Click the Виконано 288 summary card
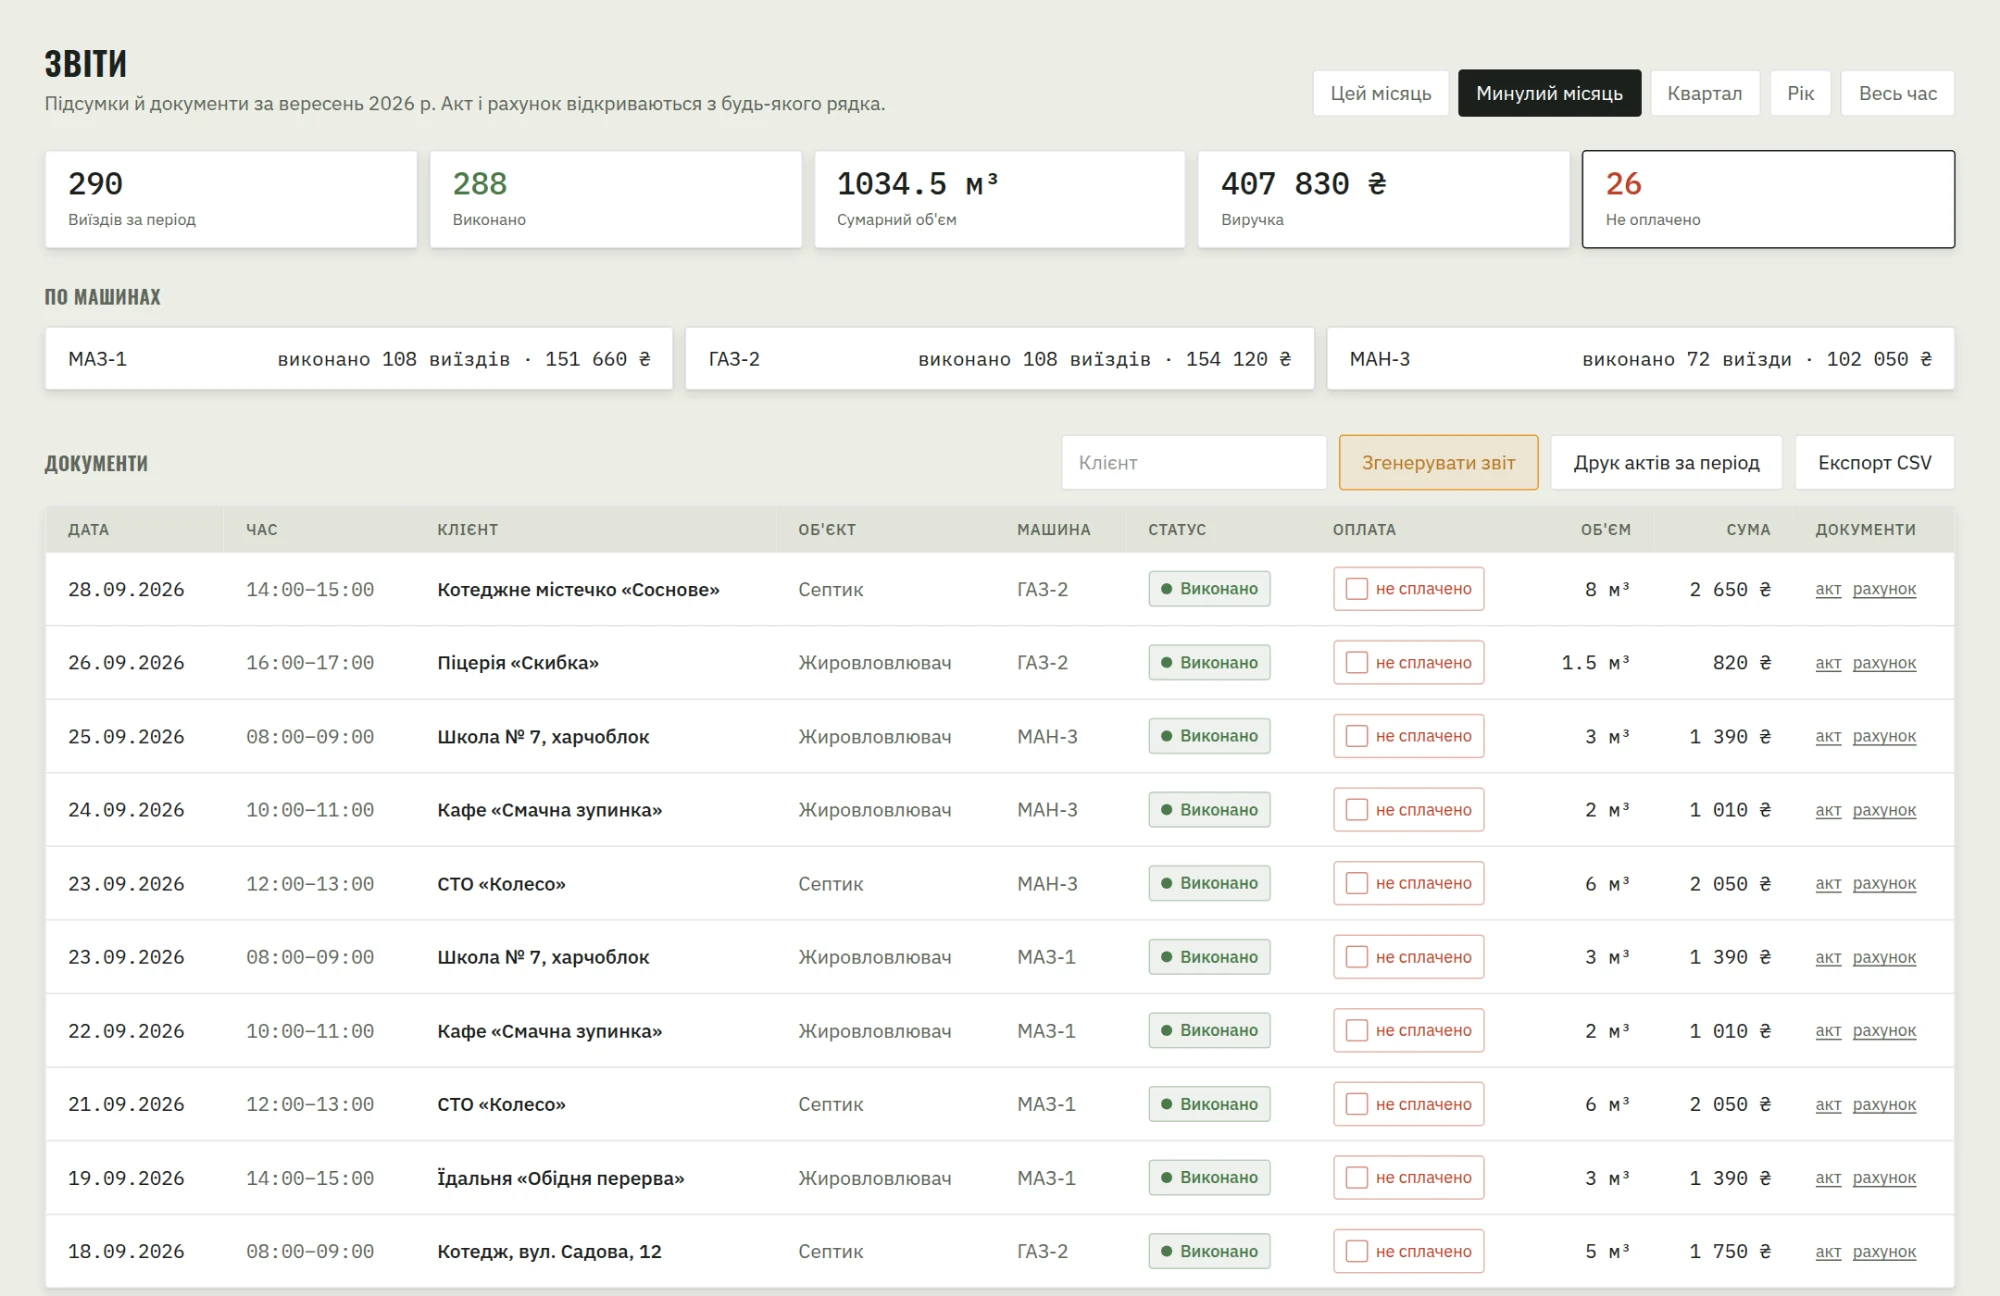2000x1296 pixels. pyautogui.click(x=615, y=199)
